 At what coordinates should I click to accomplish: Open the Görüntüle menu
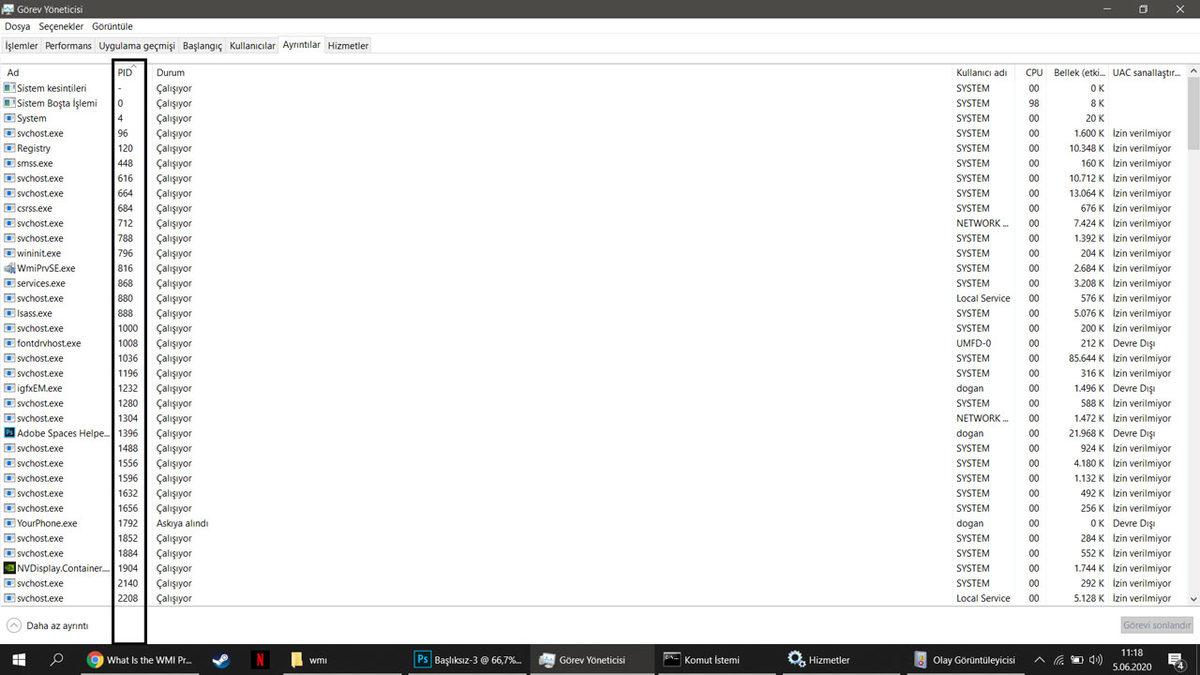click(x=112, y=26)
